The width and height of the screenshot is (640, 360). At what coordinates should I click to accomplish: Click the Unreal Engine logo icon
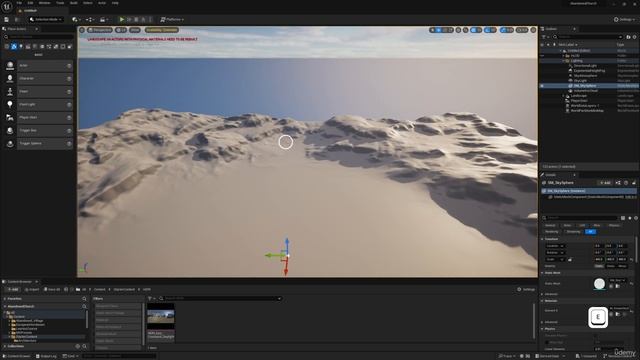coord(7,6)
